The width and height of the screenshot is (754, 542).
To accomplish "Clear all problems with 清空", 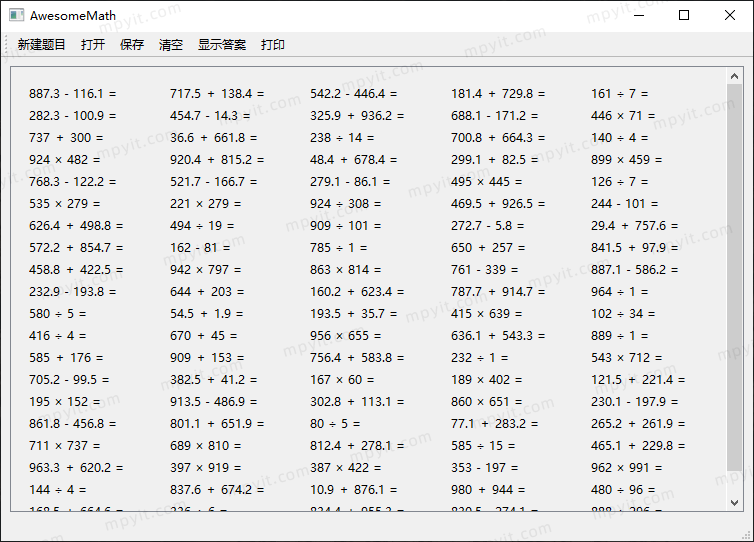I will 171,45.
